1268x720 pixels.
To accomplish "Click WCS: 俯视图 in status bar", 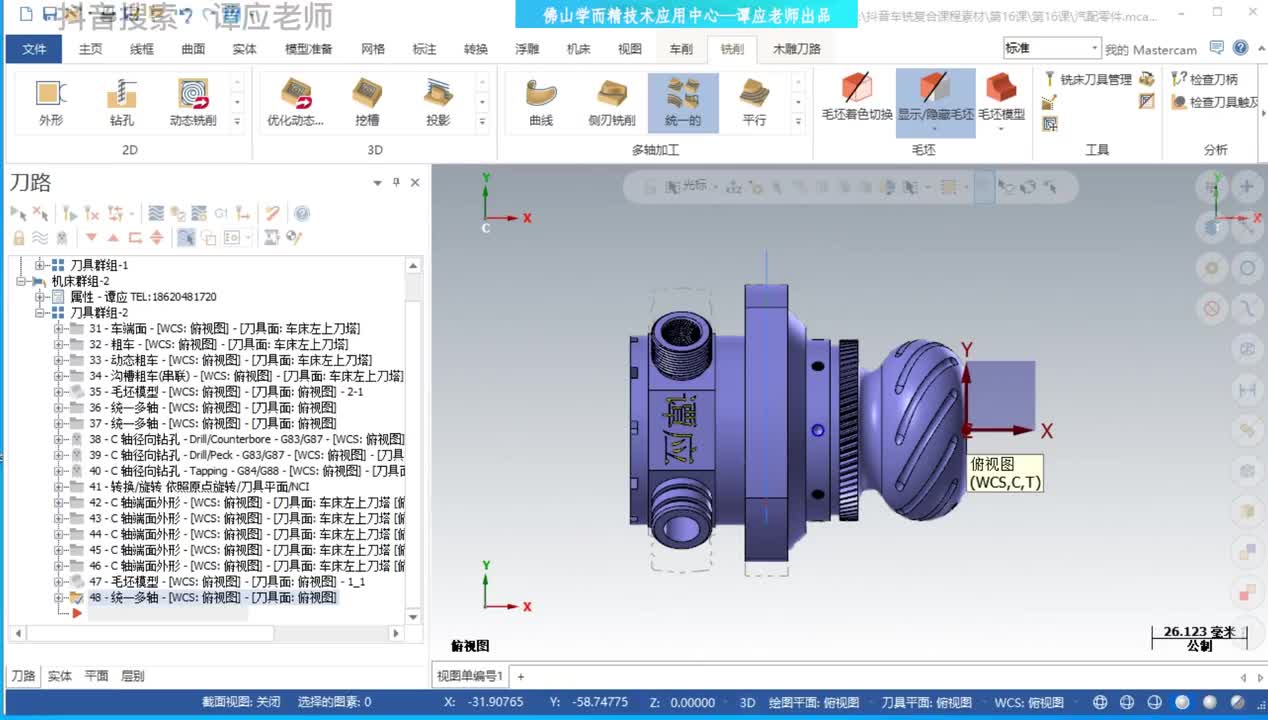I will click(1029, 702).
